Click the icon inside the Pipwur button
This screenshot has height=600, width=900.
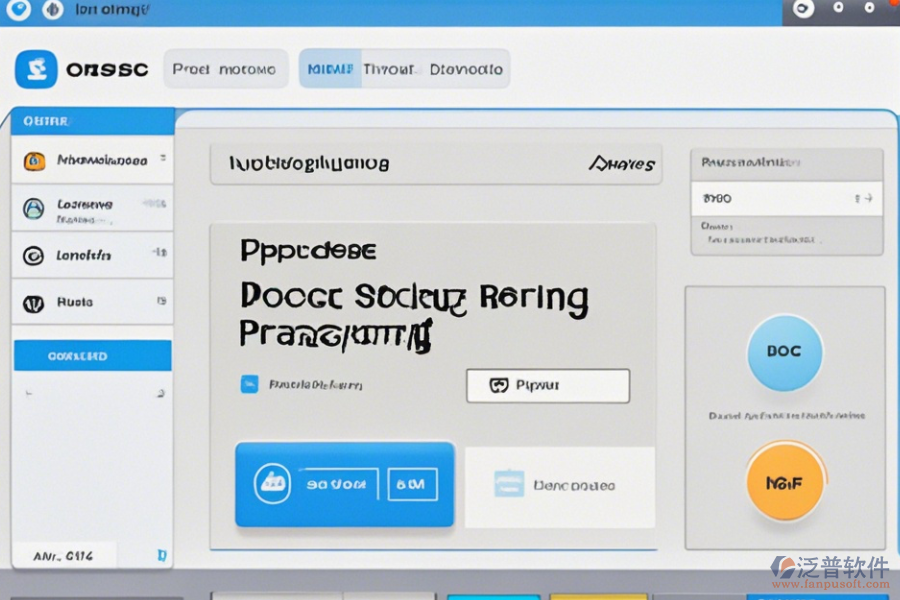pos(499,385)
